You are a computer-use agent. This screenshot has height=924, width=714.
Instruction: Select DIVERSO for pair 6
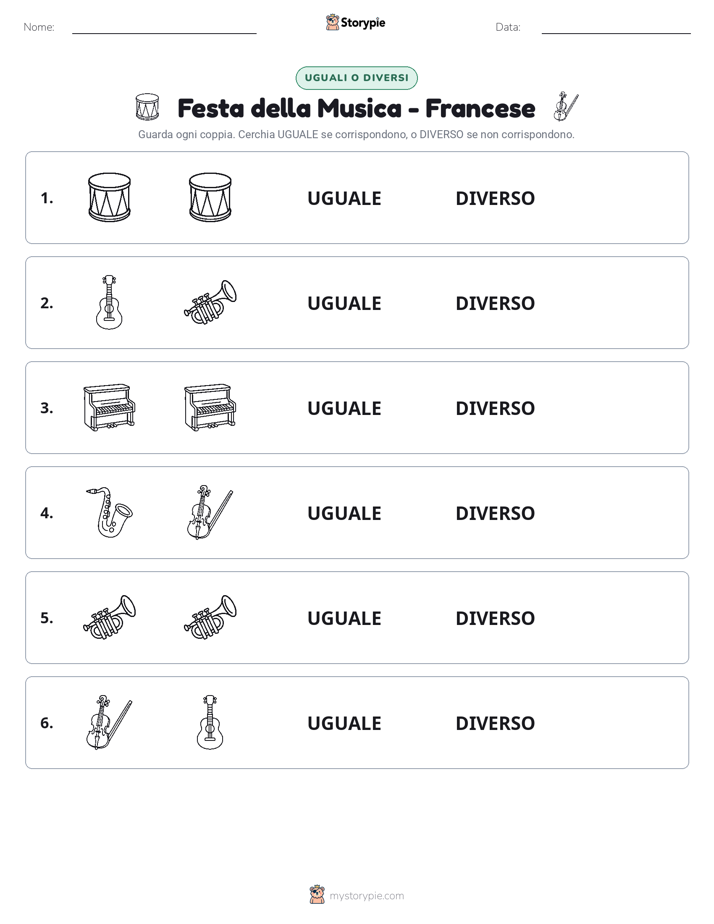[x=495, y=723]
